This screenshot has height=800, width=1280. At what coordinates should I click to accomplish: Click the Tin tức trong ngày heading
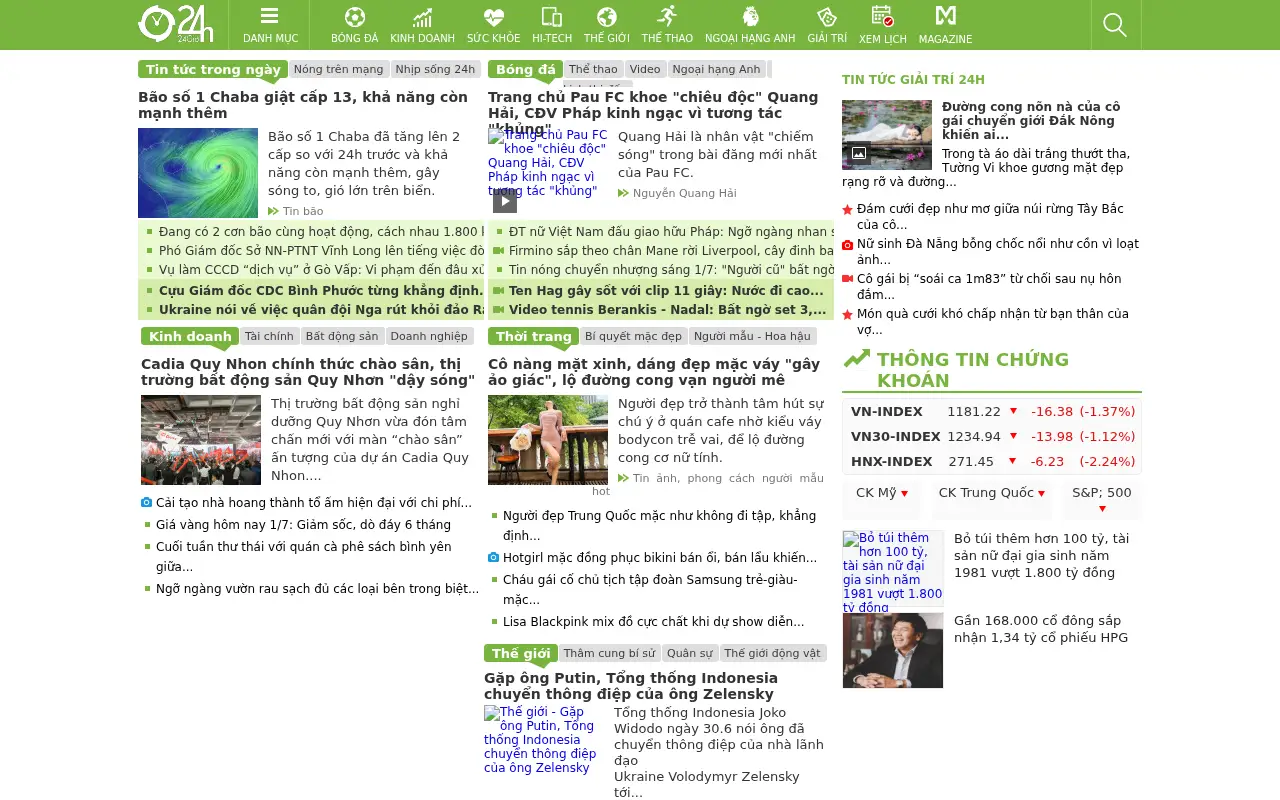tap(213, 69)
